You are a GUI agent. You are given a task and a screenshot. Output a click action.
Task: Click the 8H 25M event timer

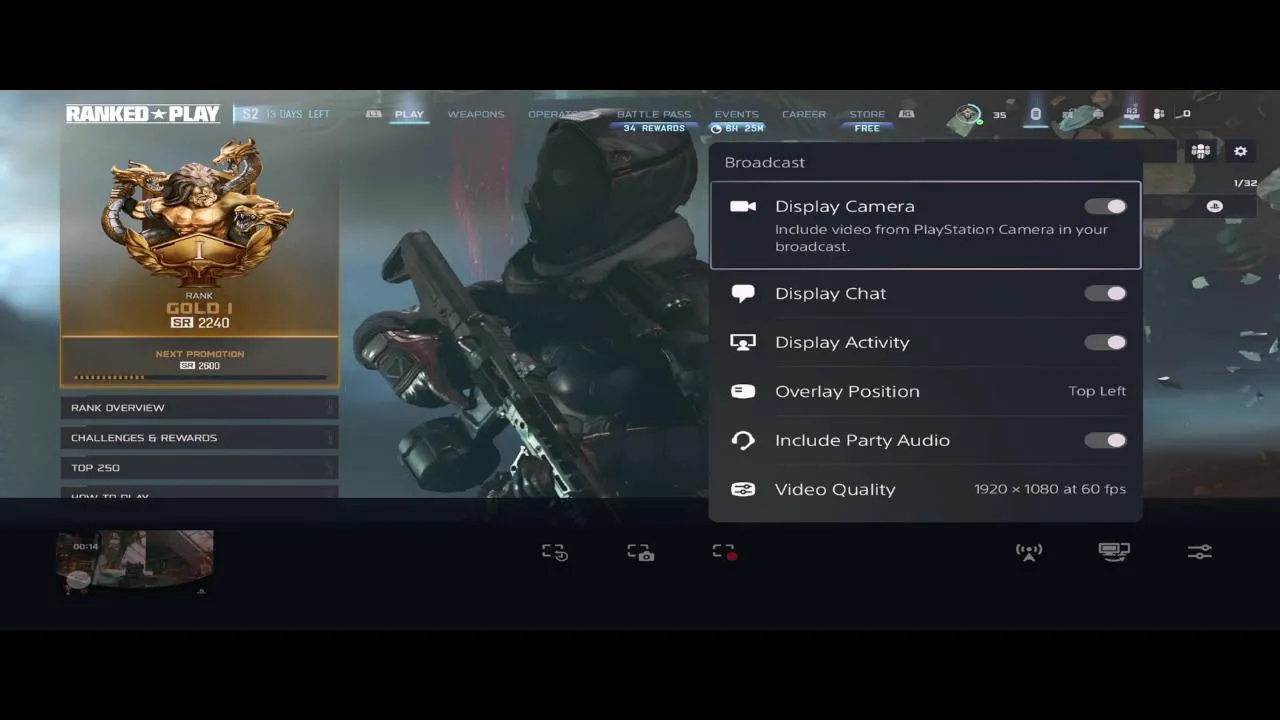(x=737, y=129)
